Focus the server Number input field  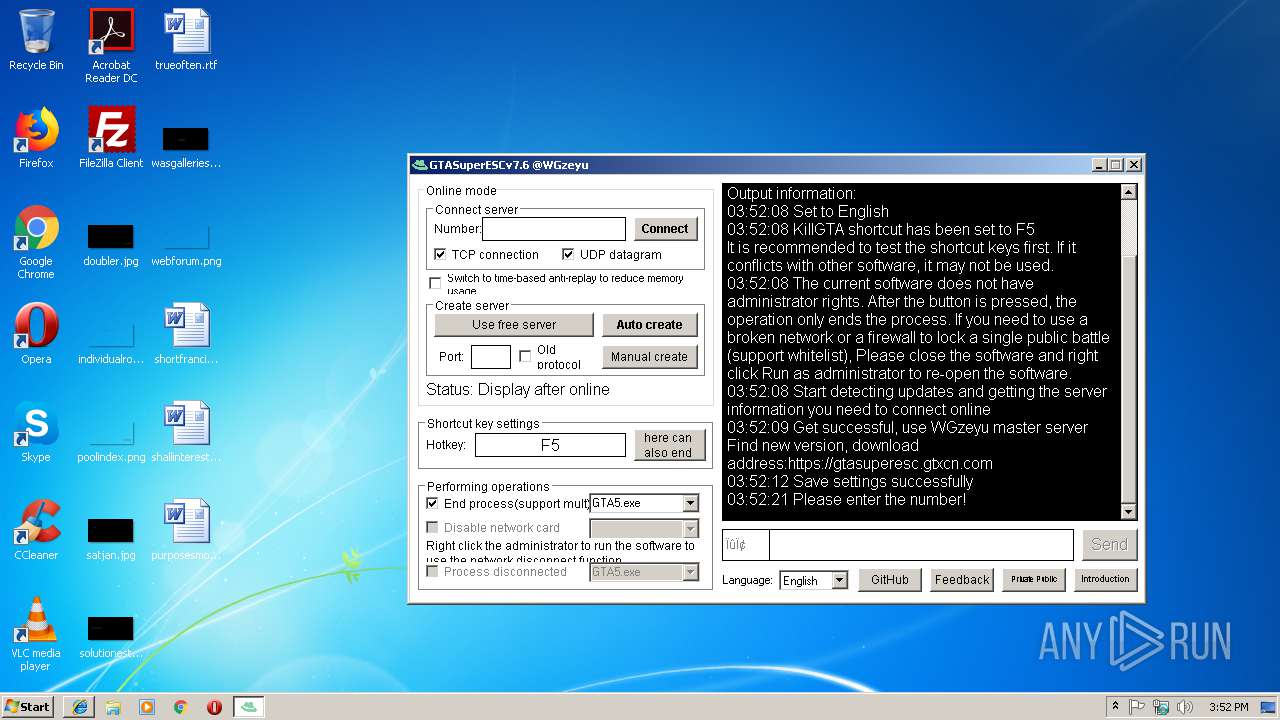point(554,229)
